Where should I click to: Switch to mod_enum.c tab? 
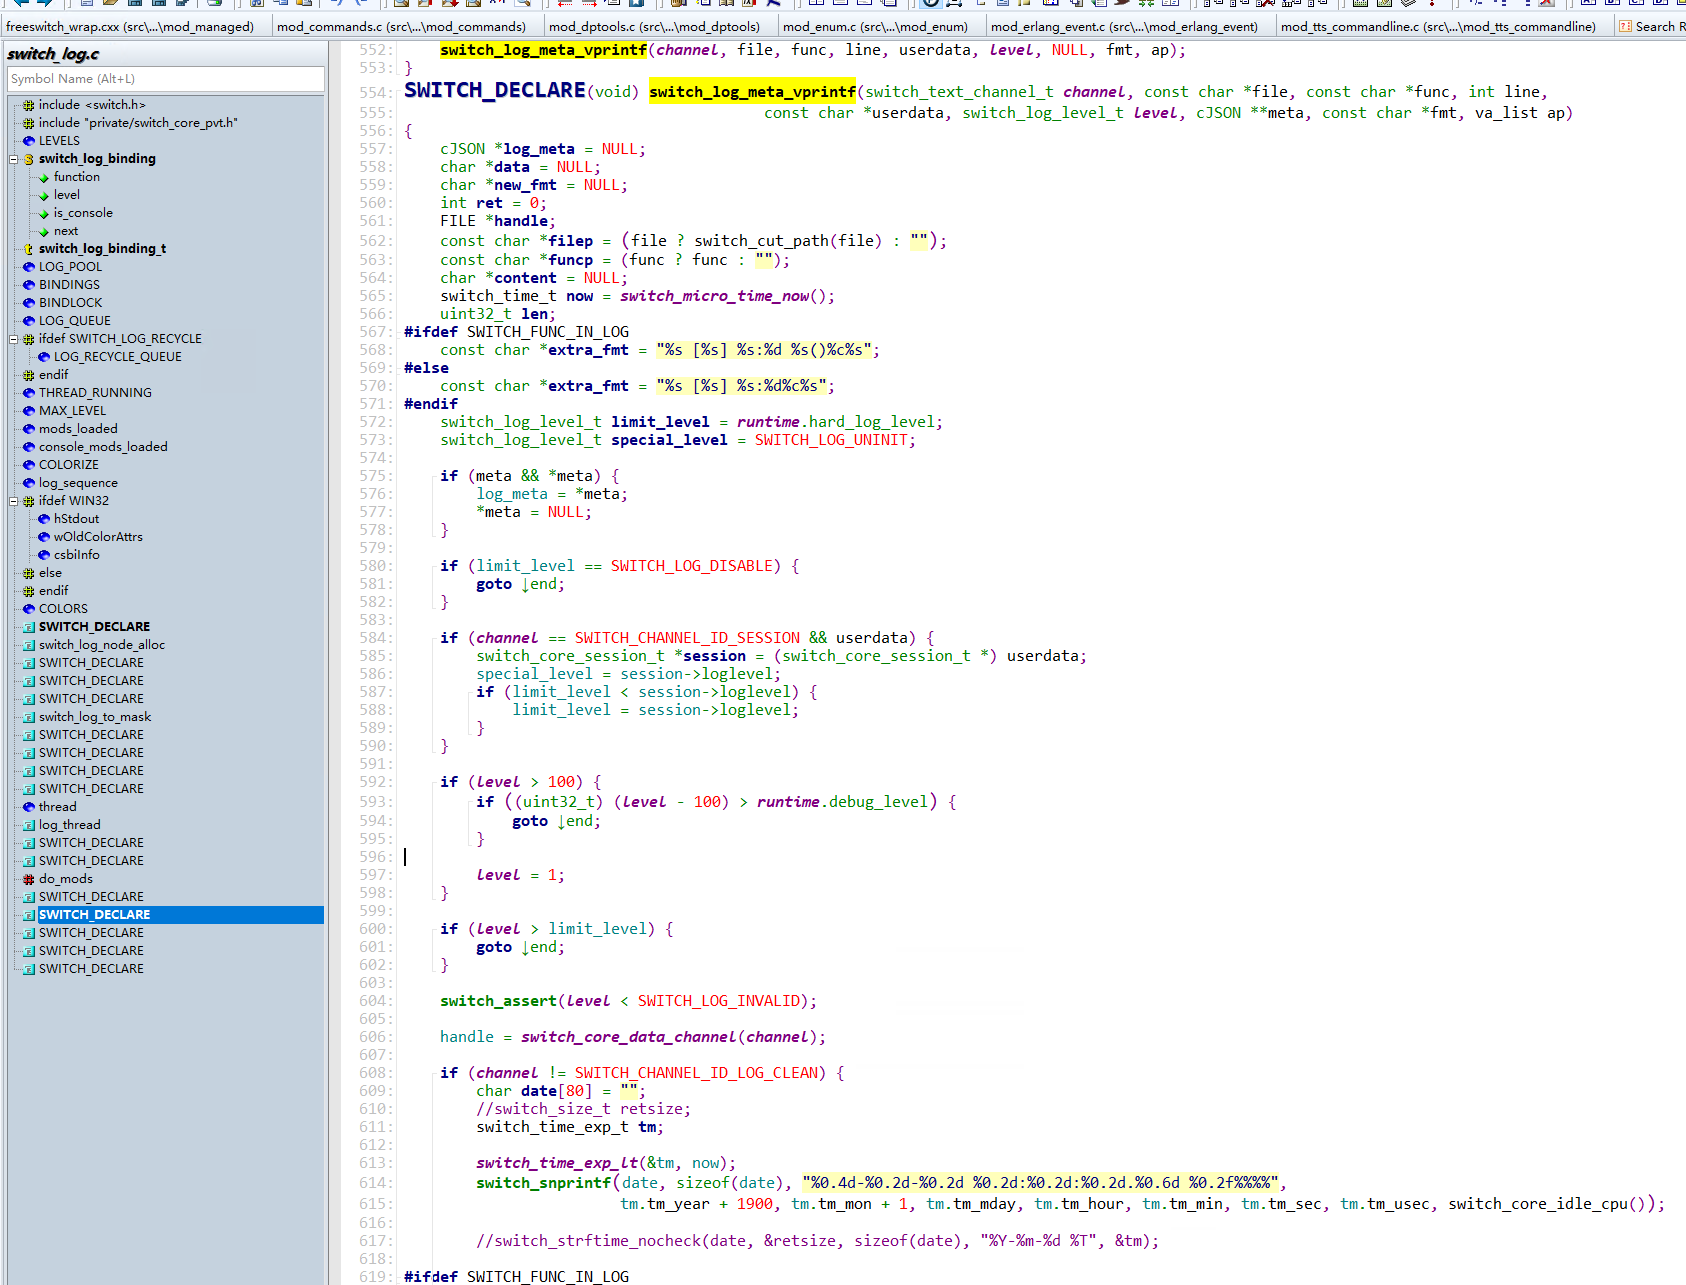[875, 27]
